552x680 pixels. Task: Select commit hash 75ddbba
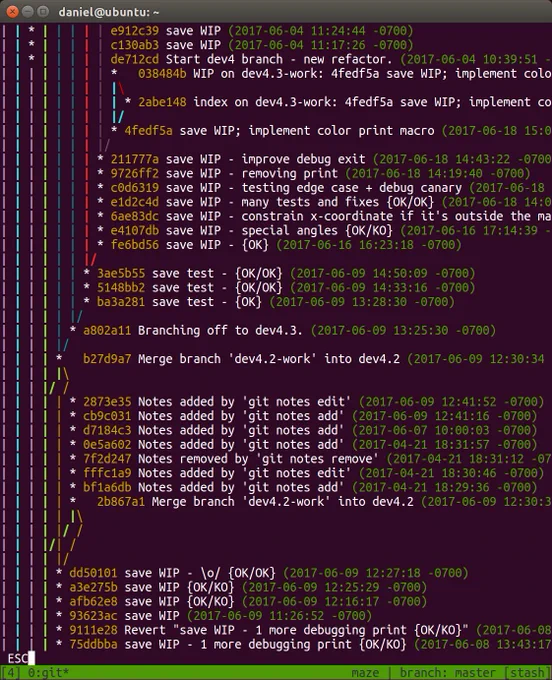coord(93,645)
